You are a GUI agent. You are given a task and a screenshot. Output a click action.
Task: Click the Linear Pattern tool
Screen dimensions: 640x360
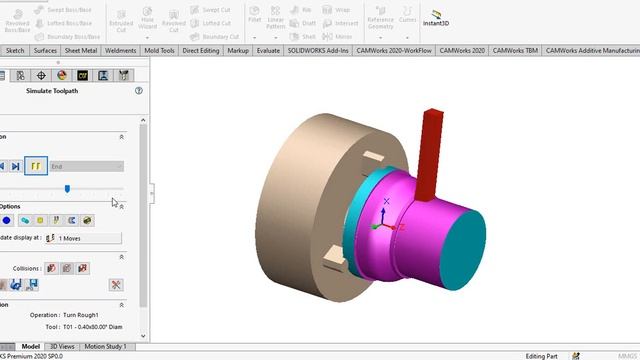tap(276, 18)
